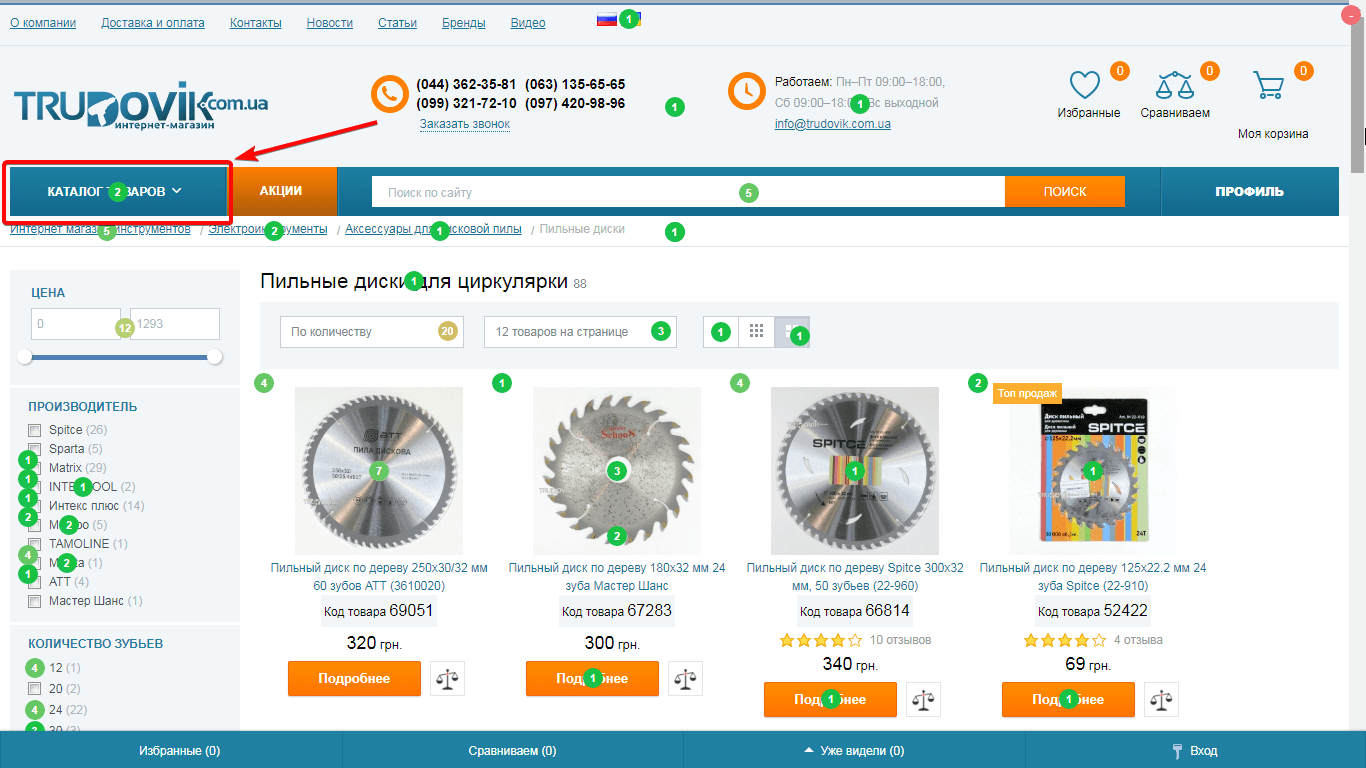Open the Видео page
This screenshot has height=768, width=1366.
pos(528,23)
